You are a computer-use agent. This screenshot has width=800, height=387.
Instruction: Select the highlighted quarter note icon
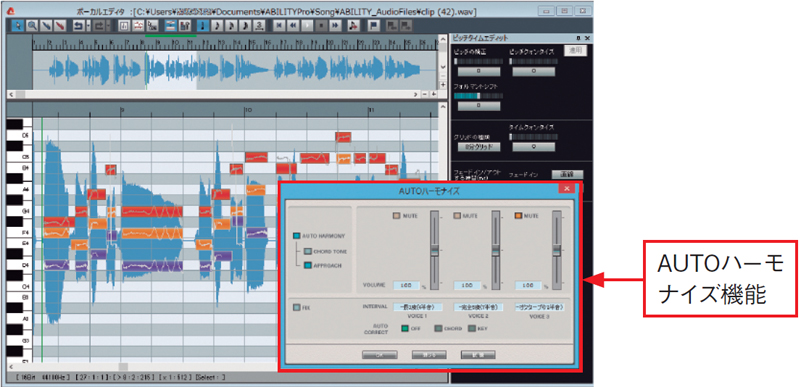pos(203,25)
